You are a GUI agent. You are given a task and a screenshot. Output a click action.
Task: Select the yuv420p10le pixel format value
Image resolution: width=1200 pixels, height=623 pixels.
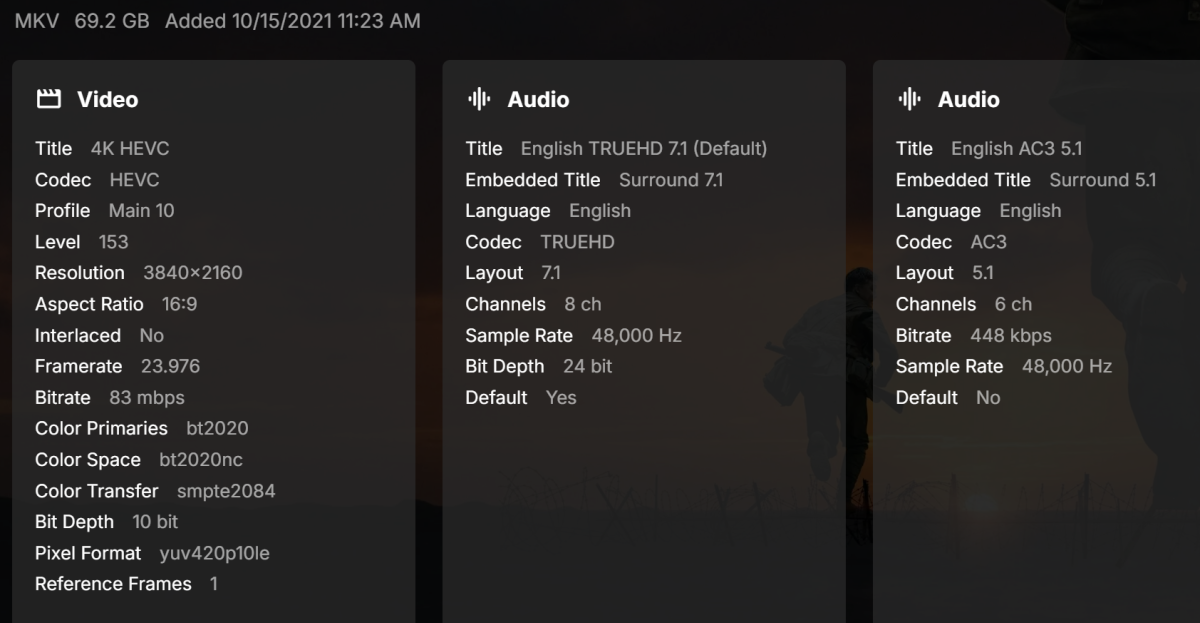214,552
